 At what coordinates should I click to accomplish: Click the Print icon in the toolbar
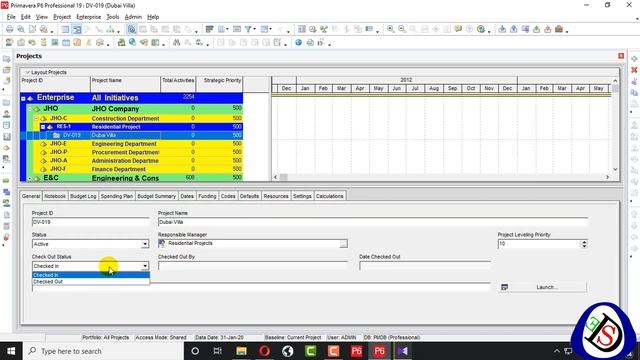9,29
